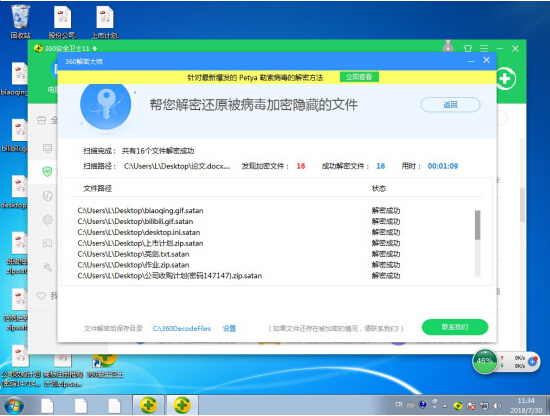The width and height of the screenshot is (550, 416).
Task: Click the 返回 button
Action: pyautogui.click(x=450, y=105)
